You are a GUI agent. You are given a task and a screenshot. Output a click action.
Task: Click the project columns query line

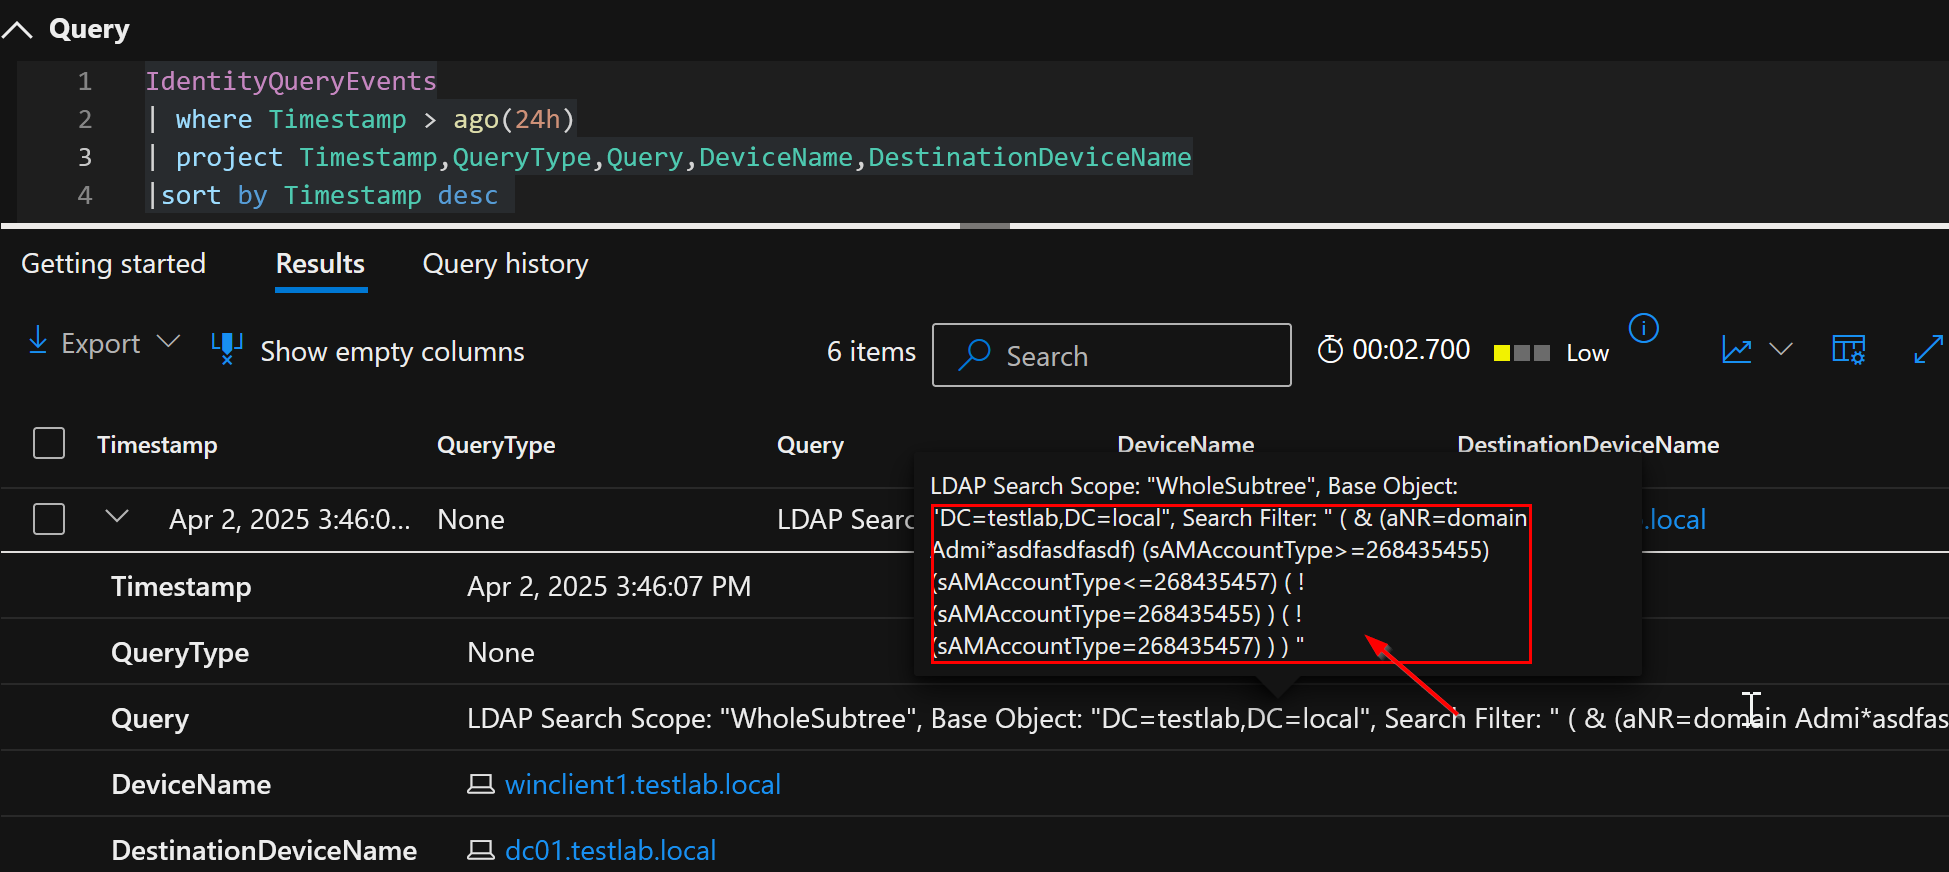pyautogui.click(x=668, y=157)
